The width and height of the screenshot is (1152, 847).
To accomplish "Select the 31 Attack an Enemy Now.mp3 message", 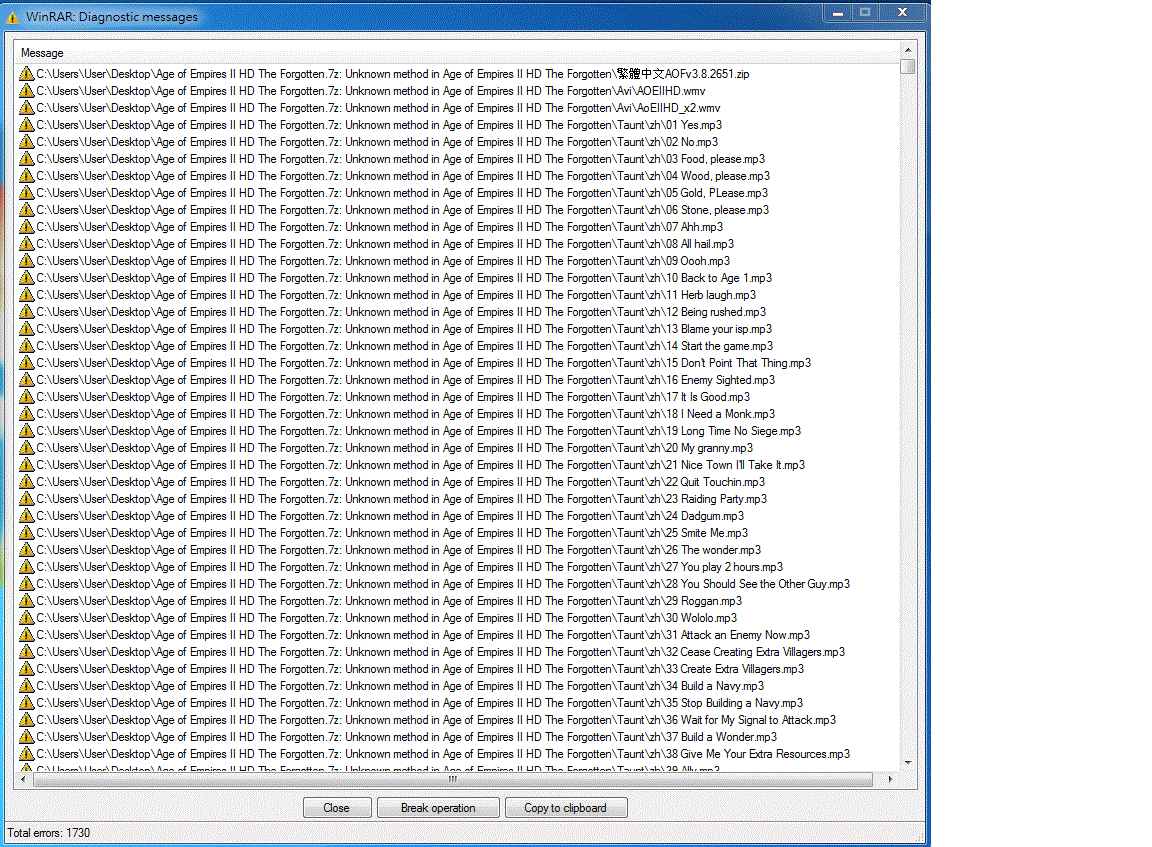I will coord(415,635).
